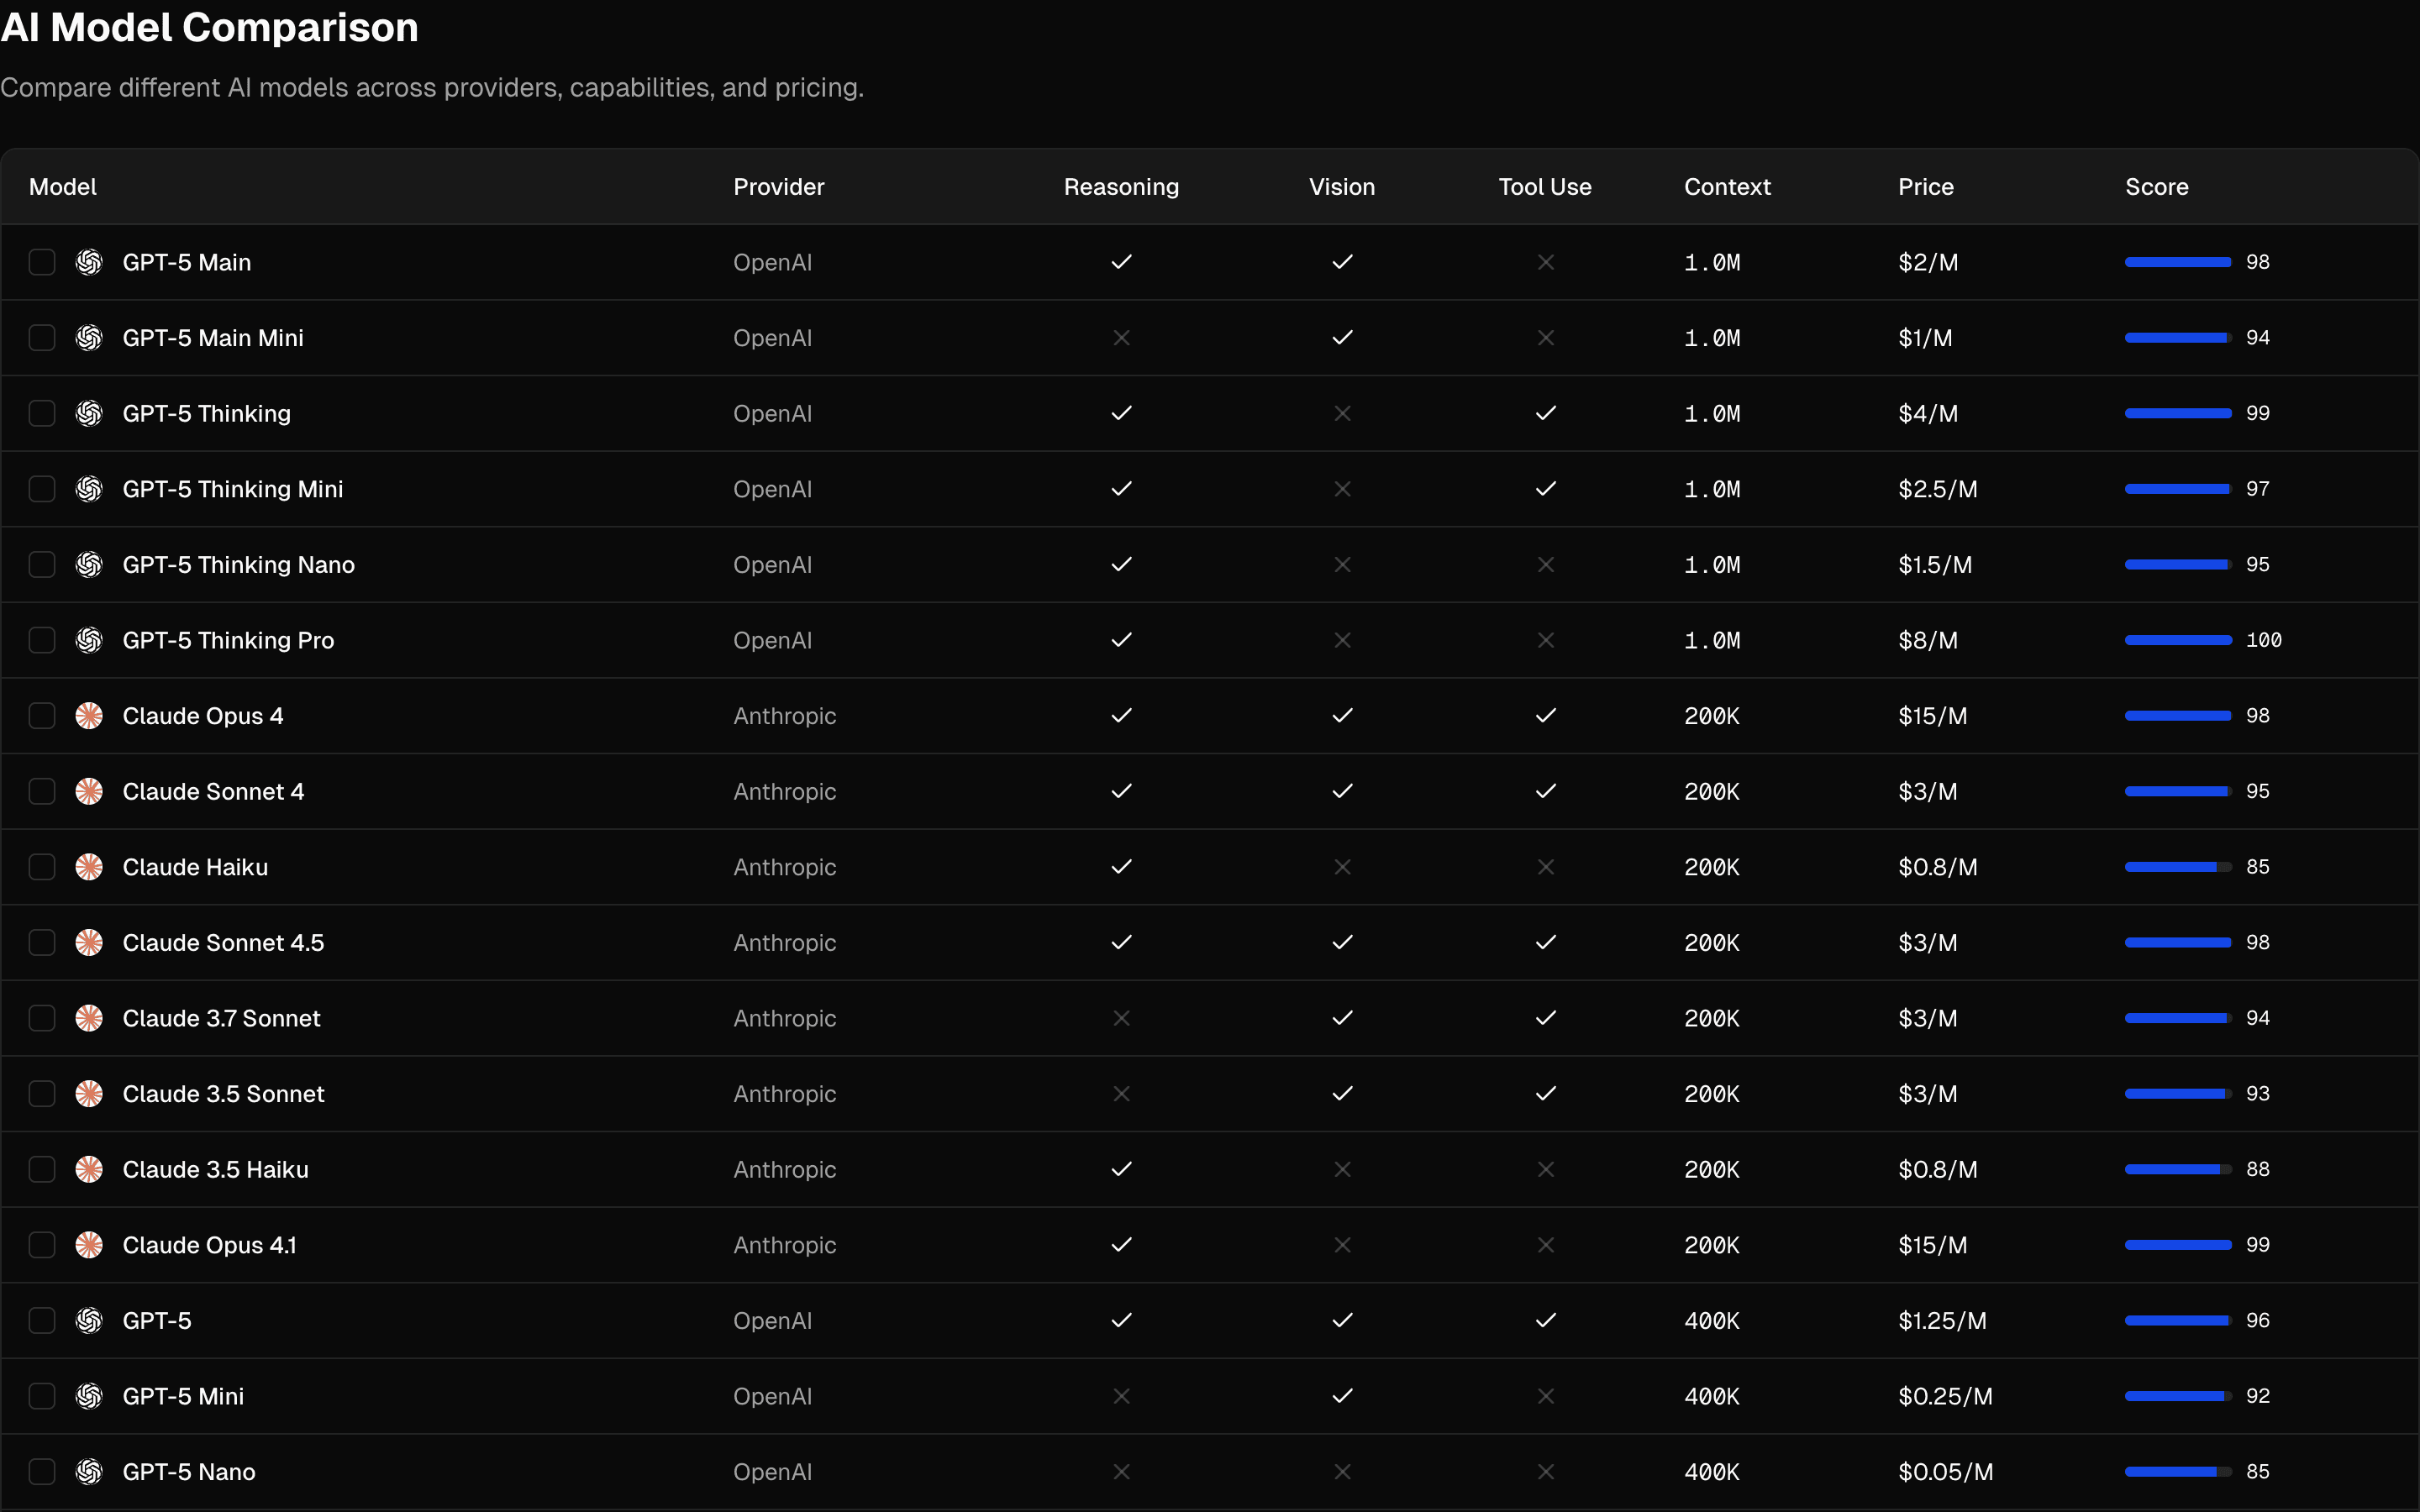2420x1512 pixels.
Task: Sort the table by the Score column
Action: pos(2156,186)
